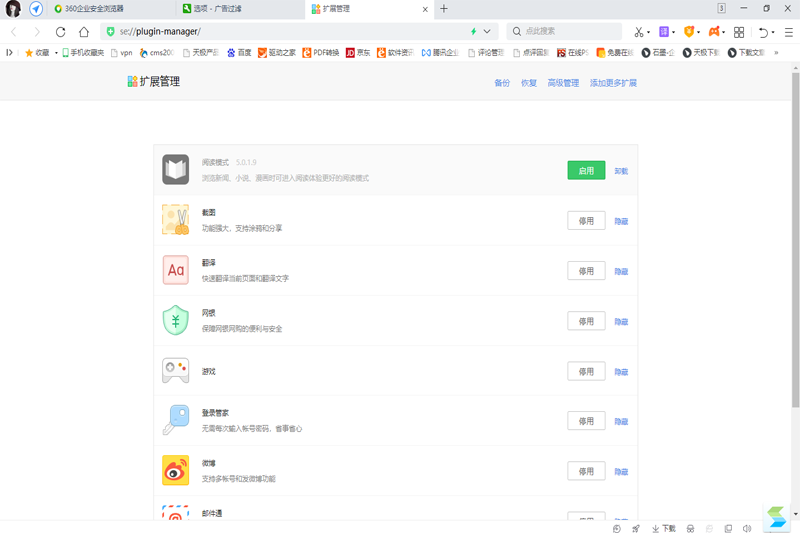
Task: Click the browser reload button
Action: [60, 32]
